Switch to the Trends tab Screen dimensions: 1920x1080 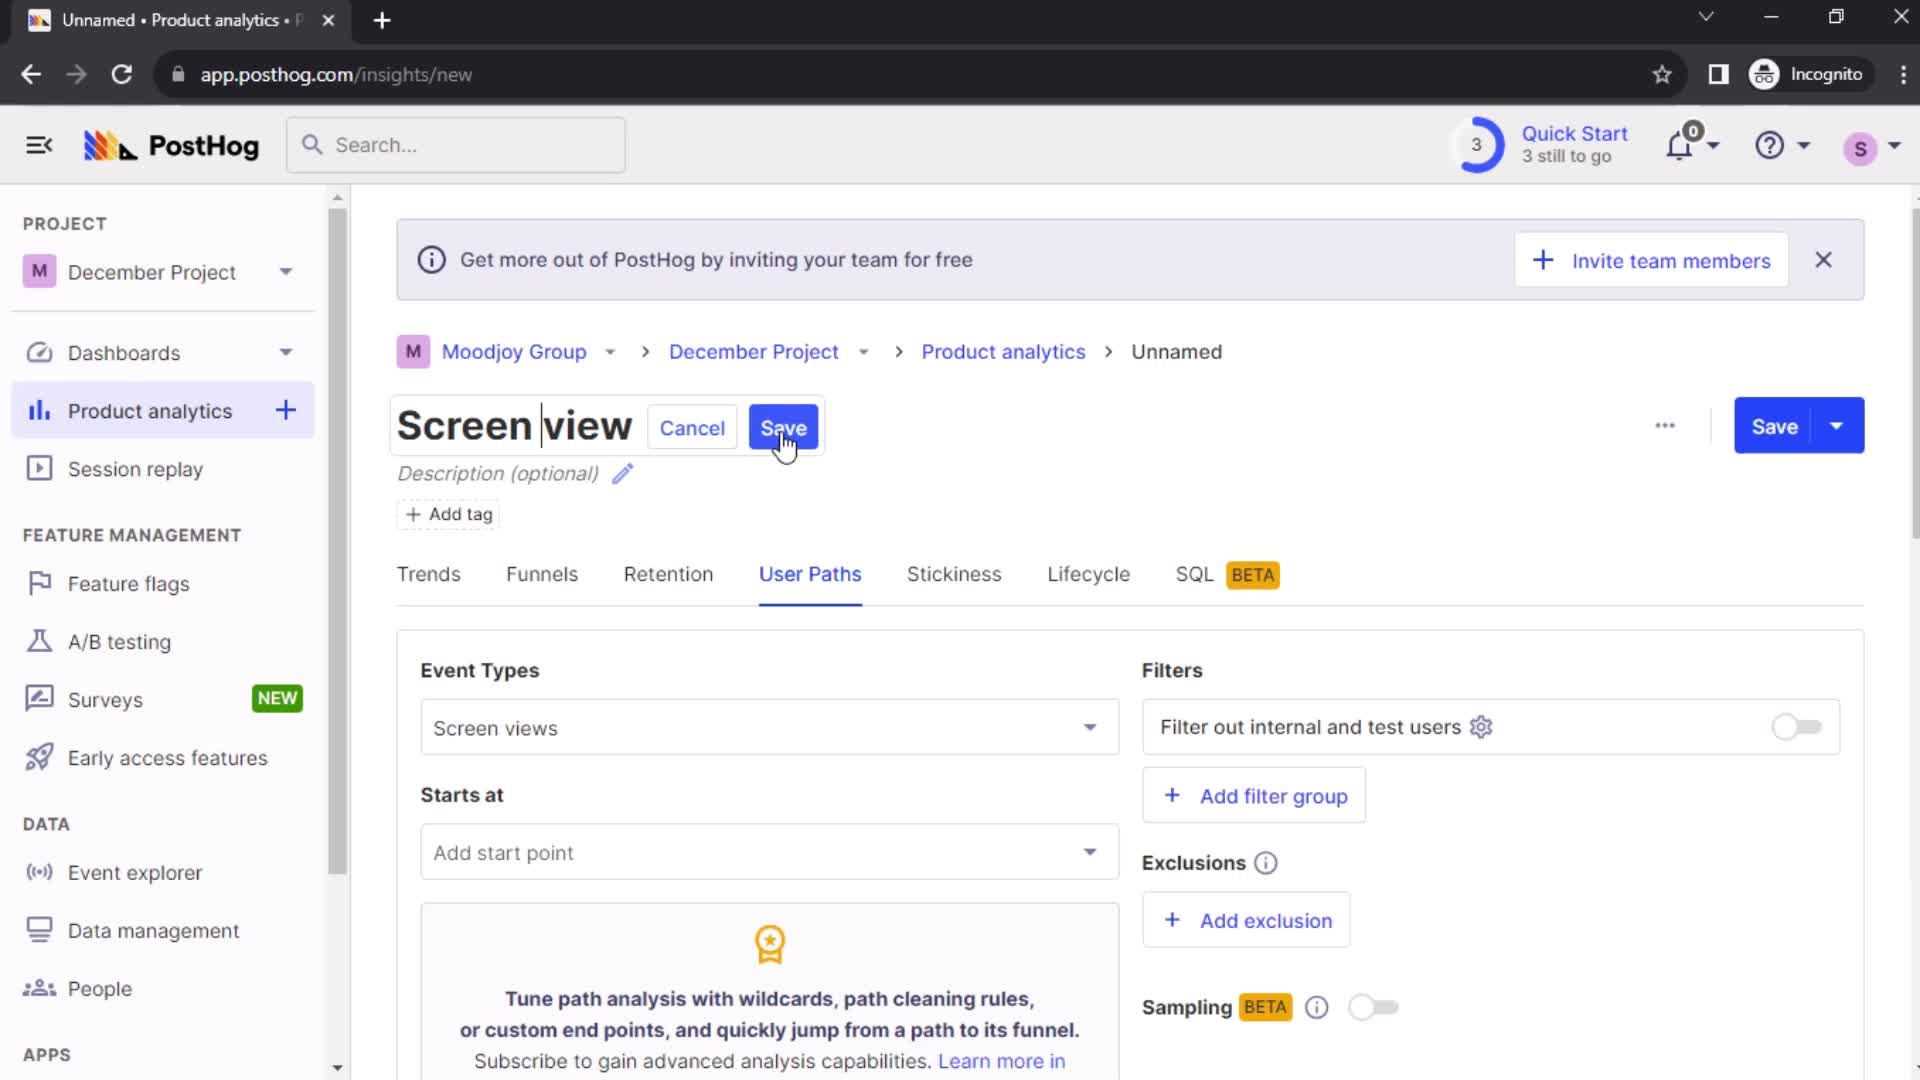(x=429, y=575)
